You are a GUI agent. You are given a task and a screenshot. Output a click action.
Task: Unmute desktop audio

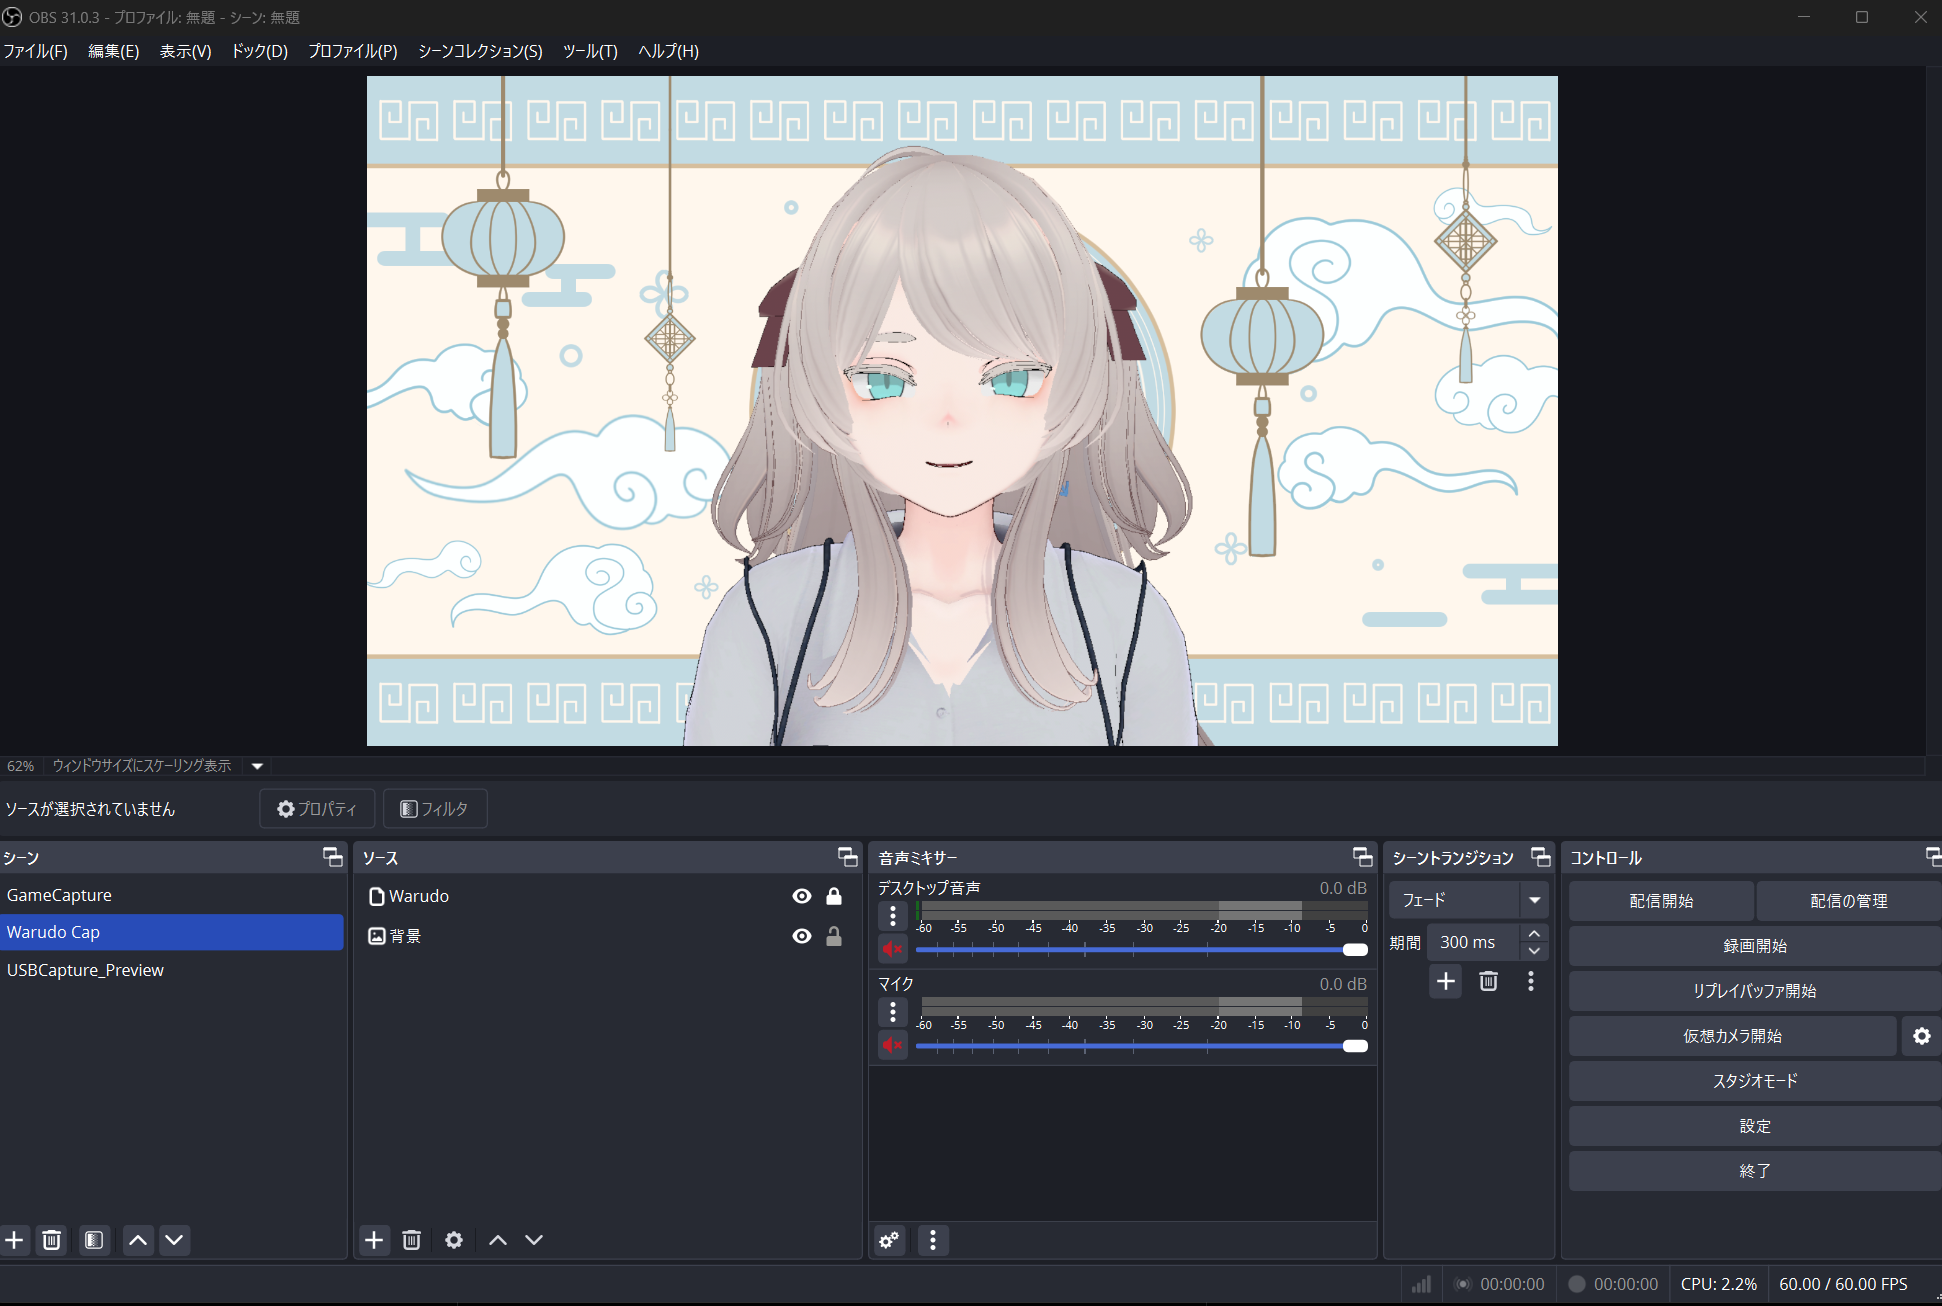pyautogui.click(x=893, y=949)
